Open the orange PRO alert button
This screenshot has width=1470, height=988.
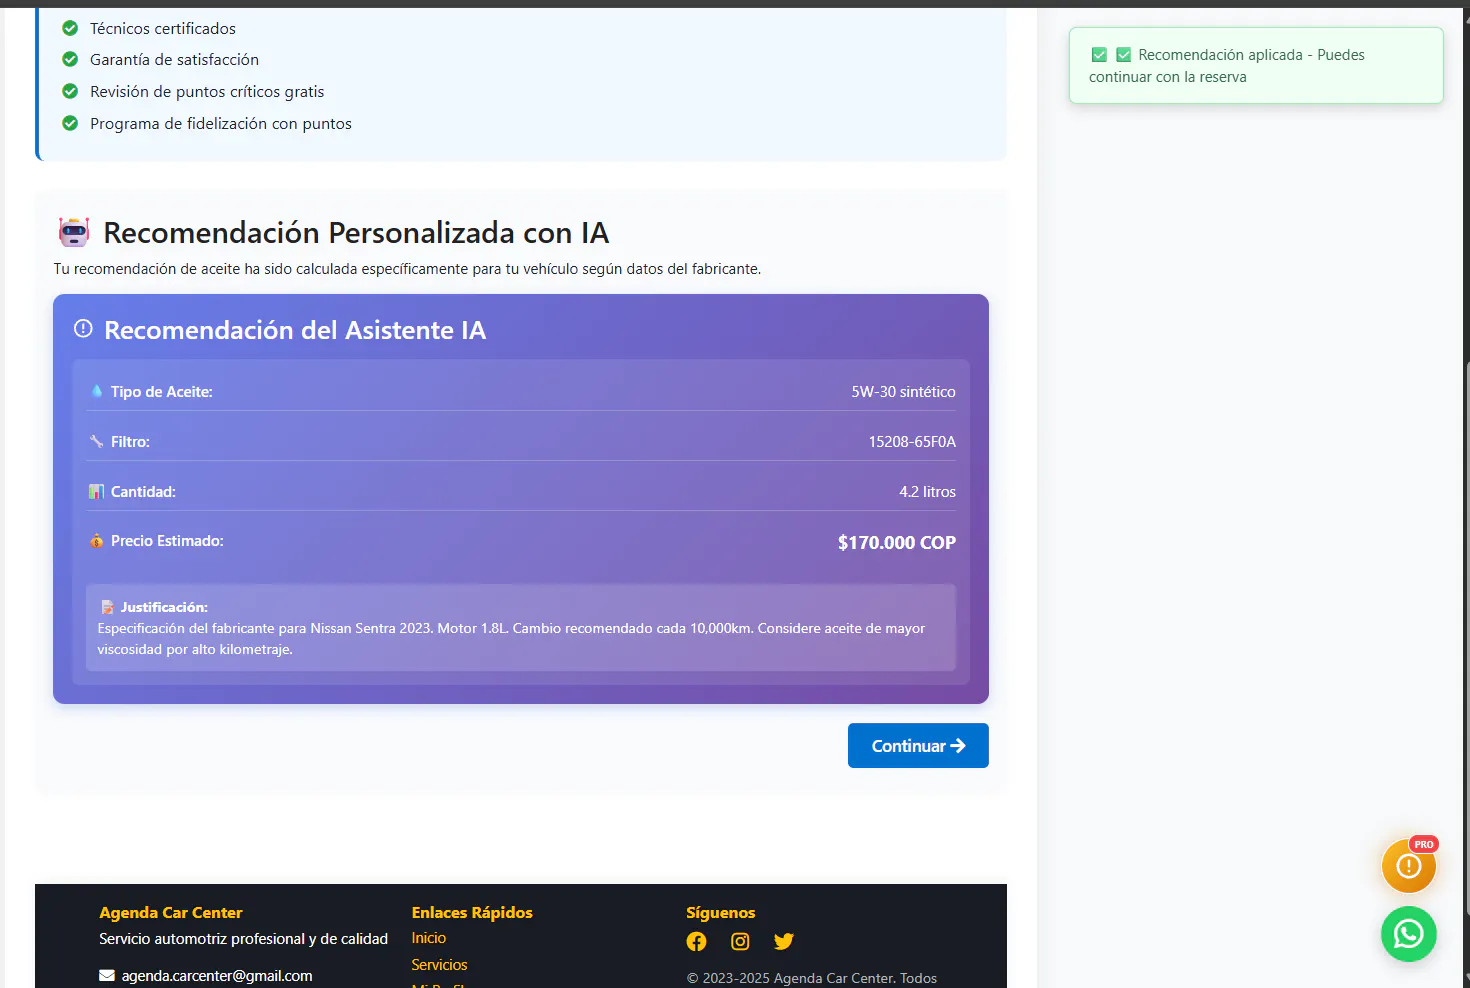(x=1408, y=866)
